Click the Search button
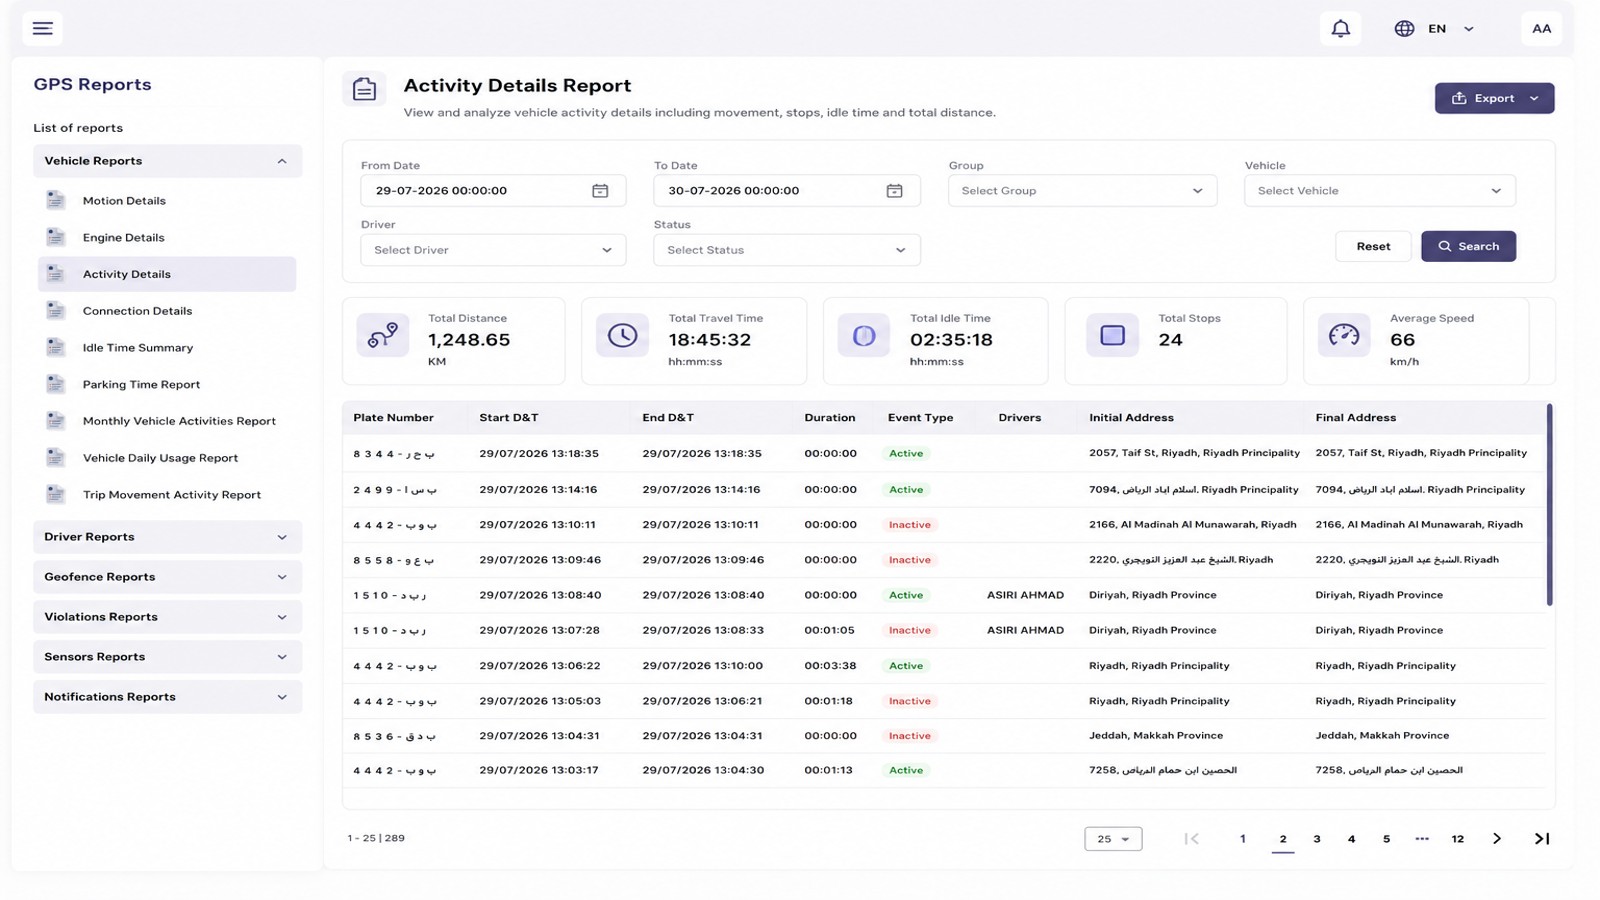Screen dimensions: 1600x900 [1468, 246]
